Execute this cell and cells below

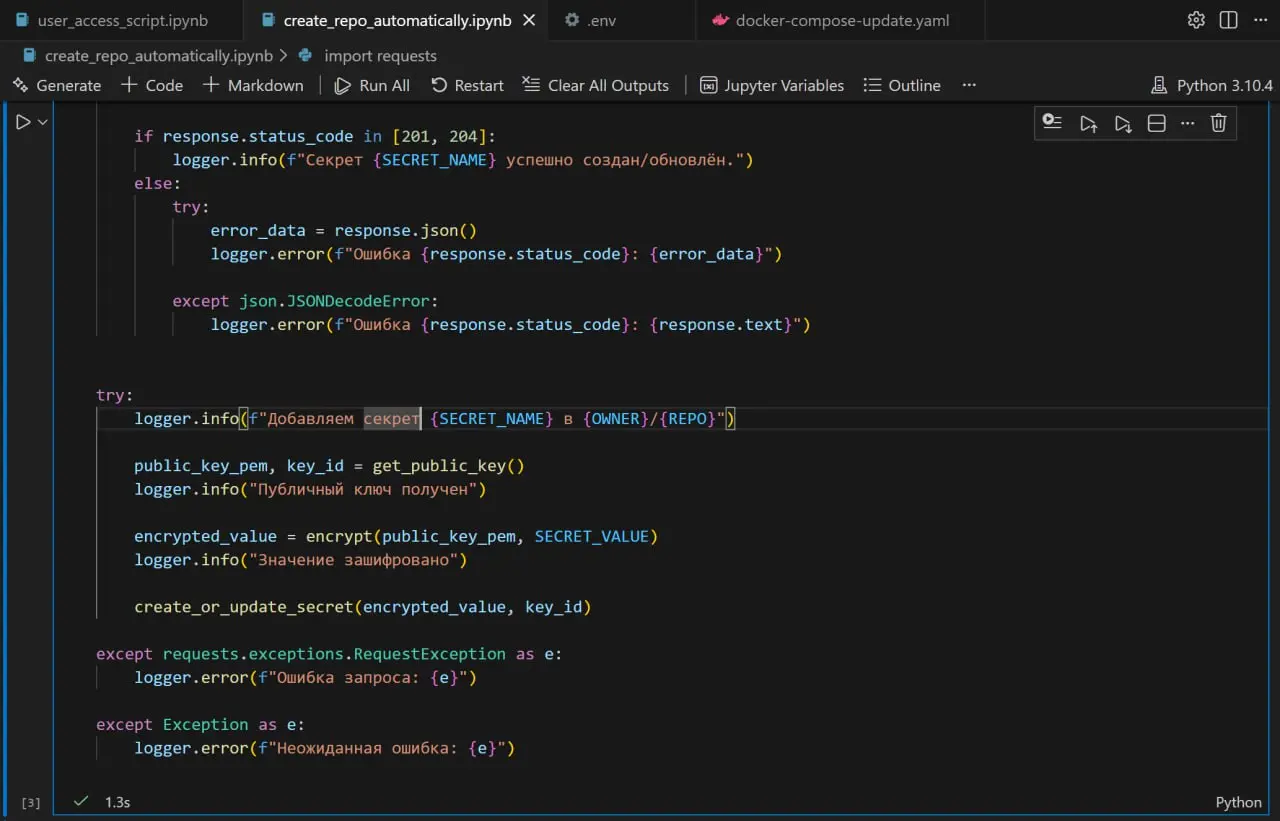coord(1122,123)
